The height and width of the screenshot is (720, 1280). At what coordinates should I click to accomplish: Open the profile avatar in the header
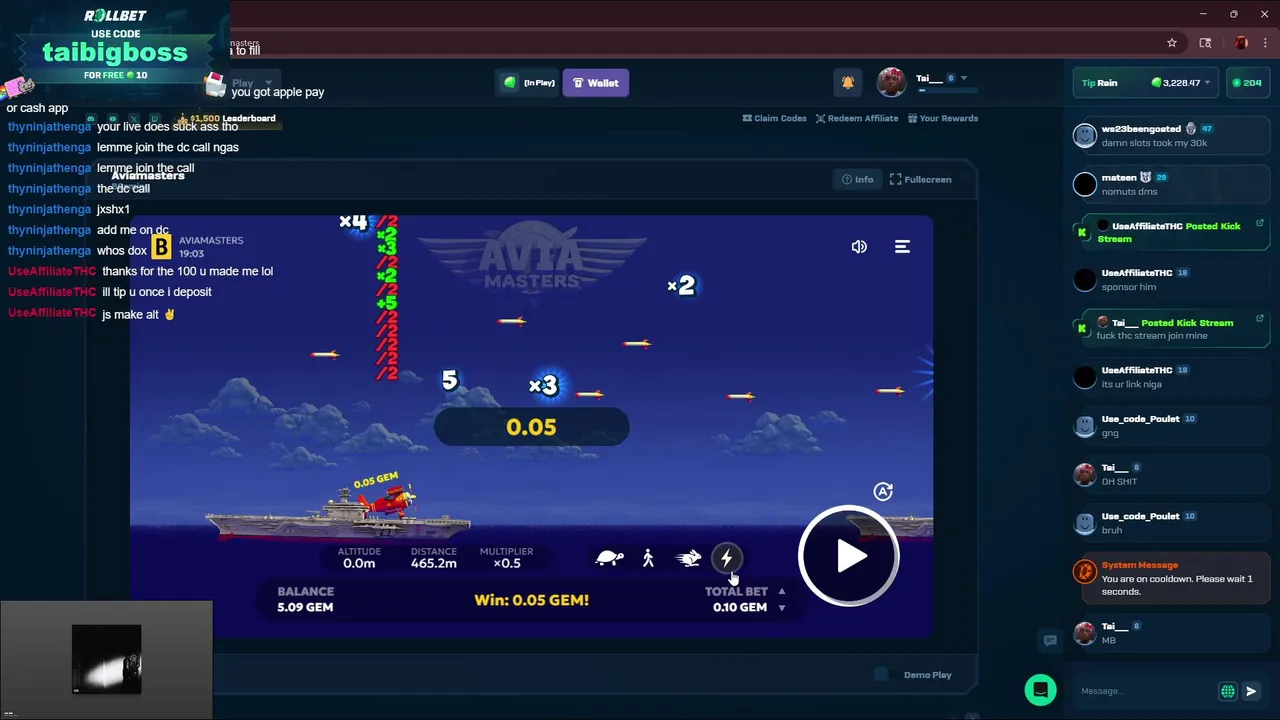pos(892,83)
